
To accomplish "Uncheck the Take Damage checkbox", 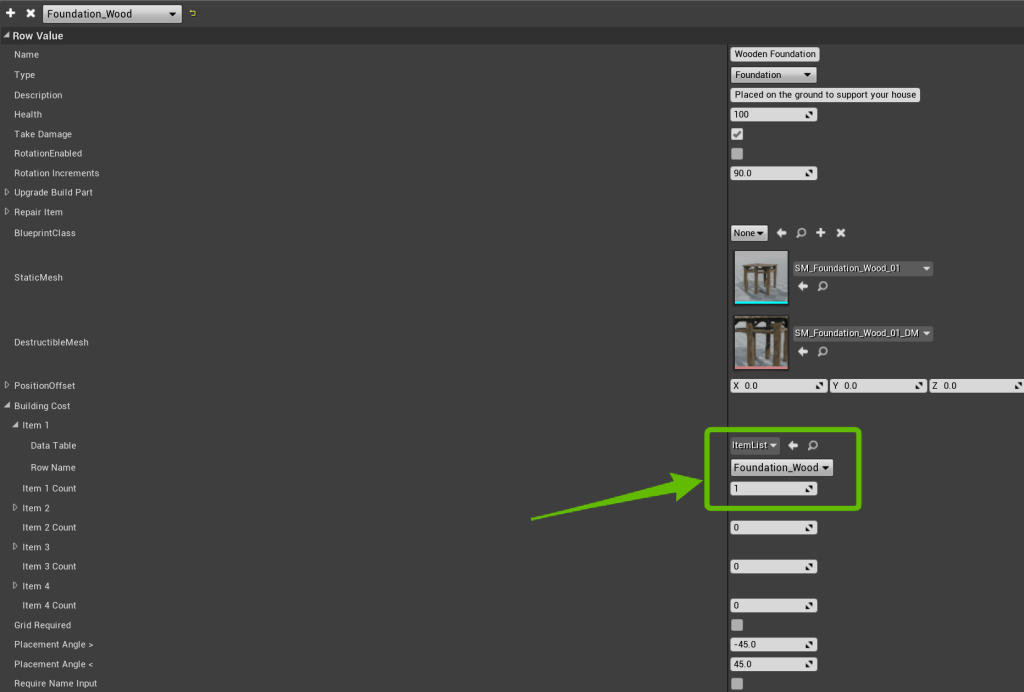I will click(737, 134).
